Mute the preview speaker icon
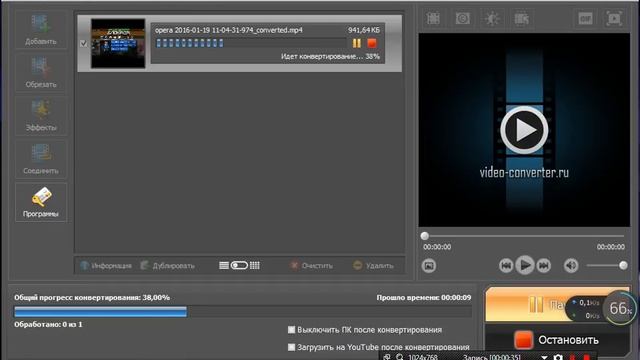The image size is (640, 360). pyautogui.click(x=571, y=266)
